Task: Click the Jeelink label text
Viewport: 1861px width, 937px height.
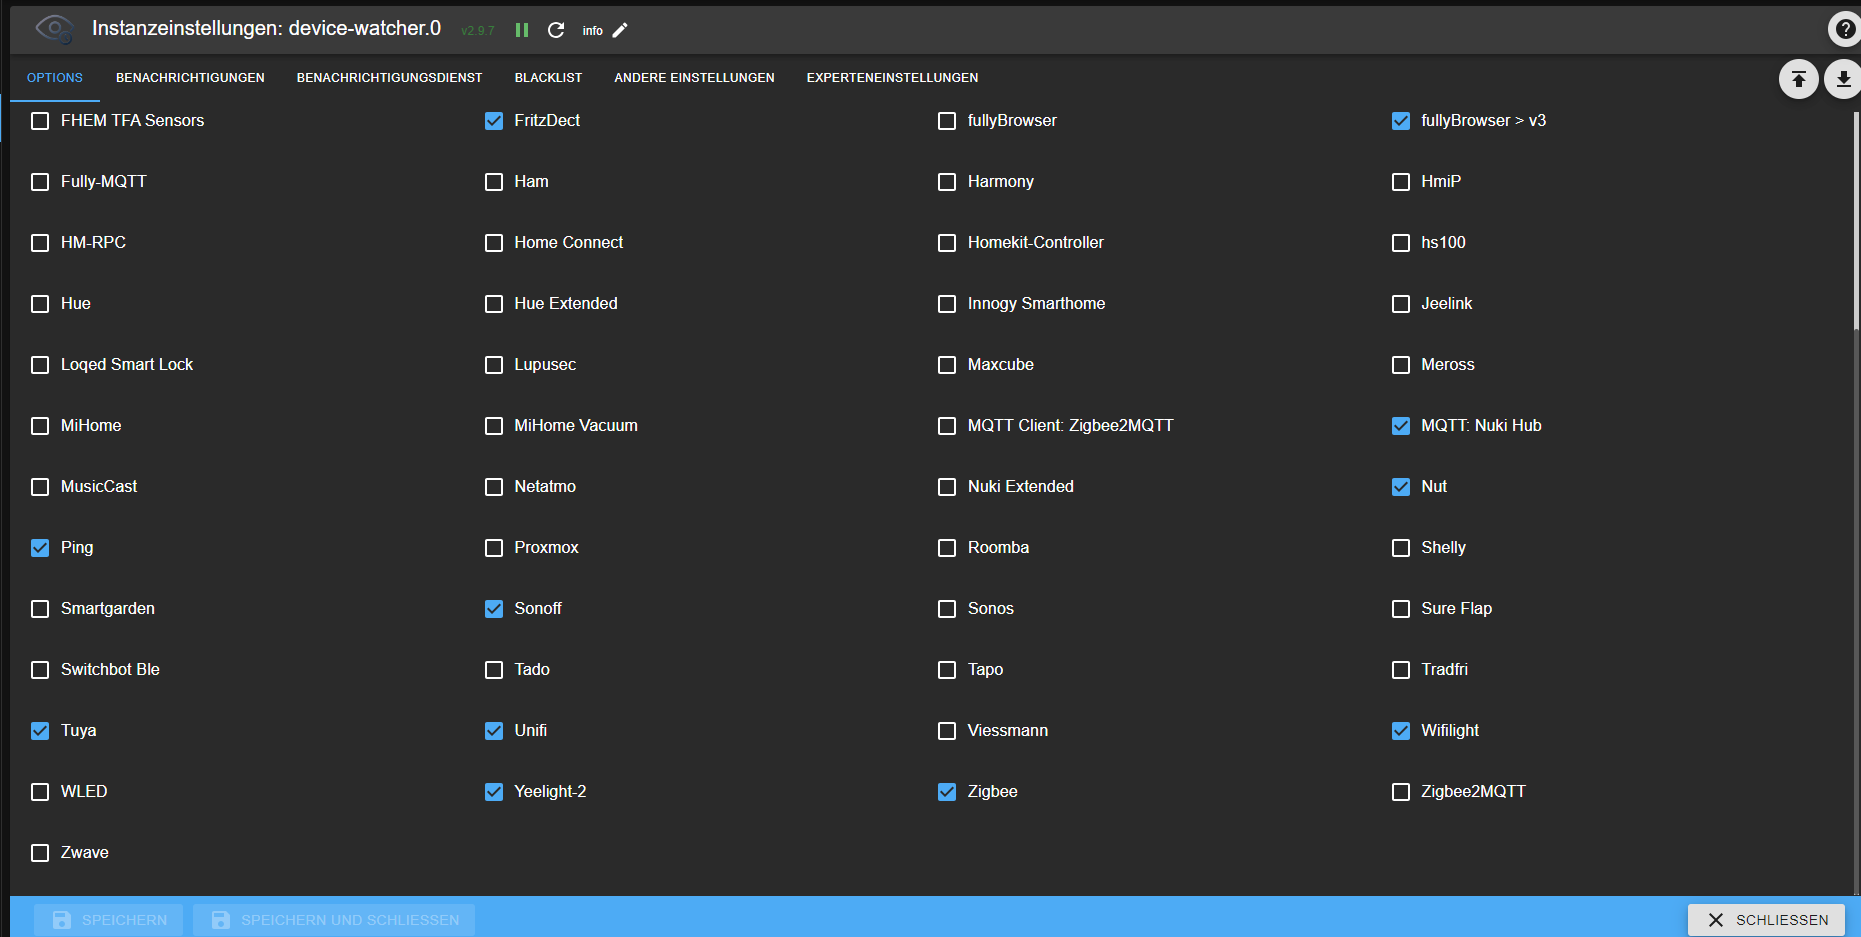Action: [1447, 304]
